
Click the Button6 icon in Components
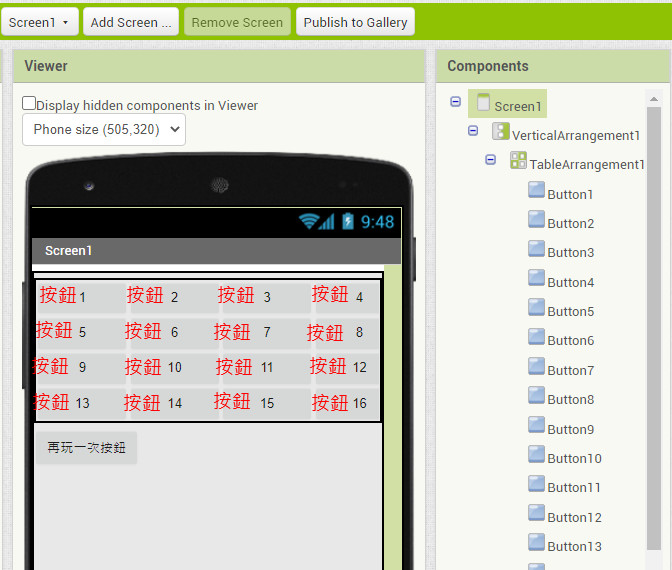coord(536,336)
